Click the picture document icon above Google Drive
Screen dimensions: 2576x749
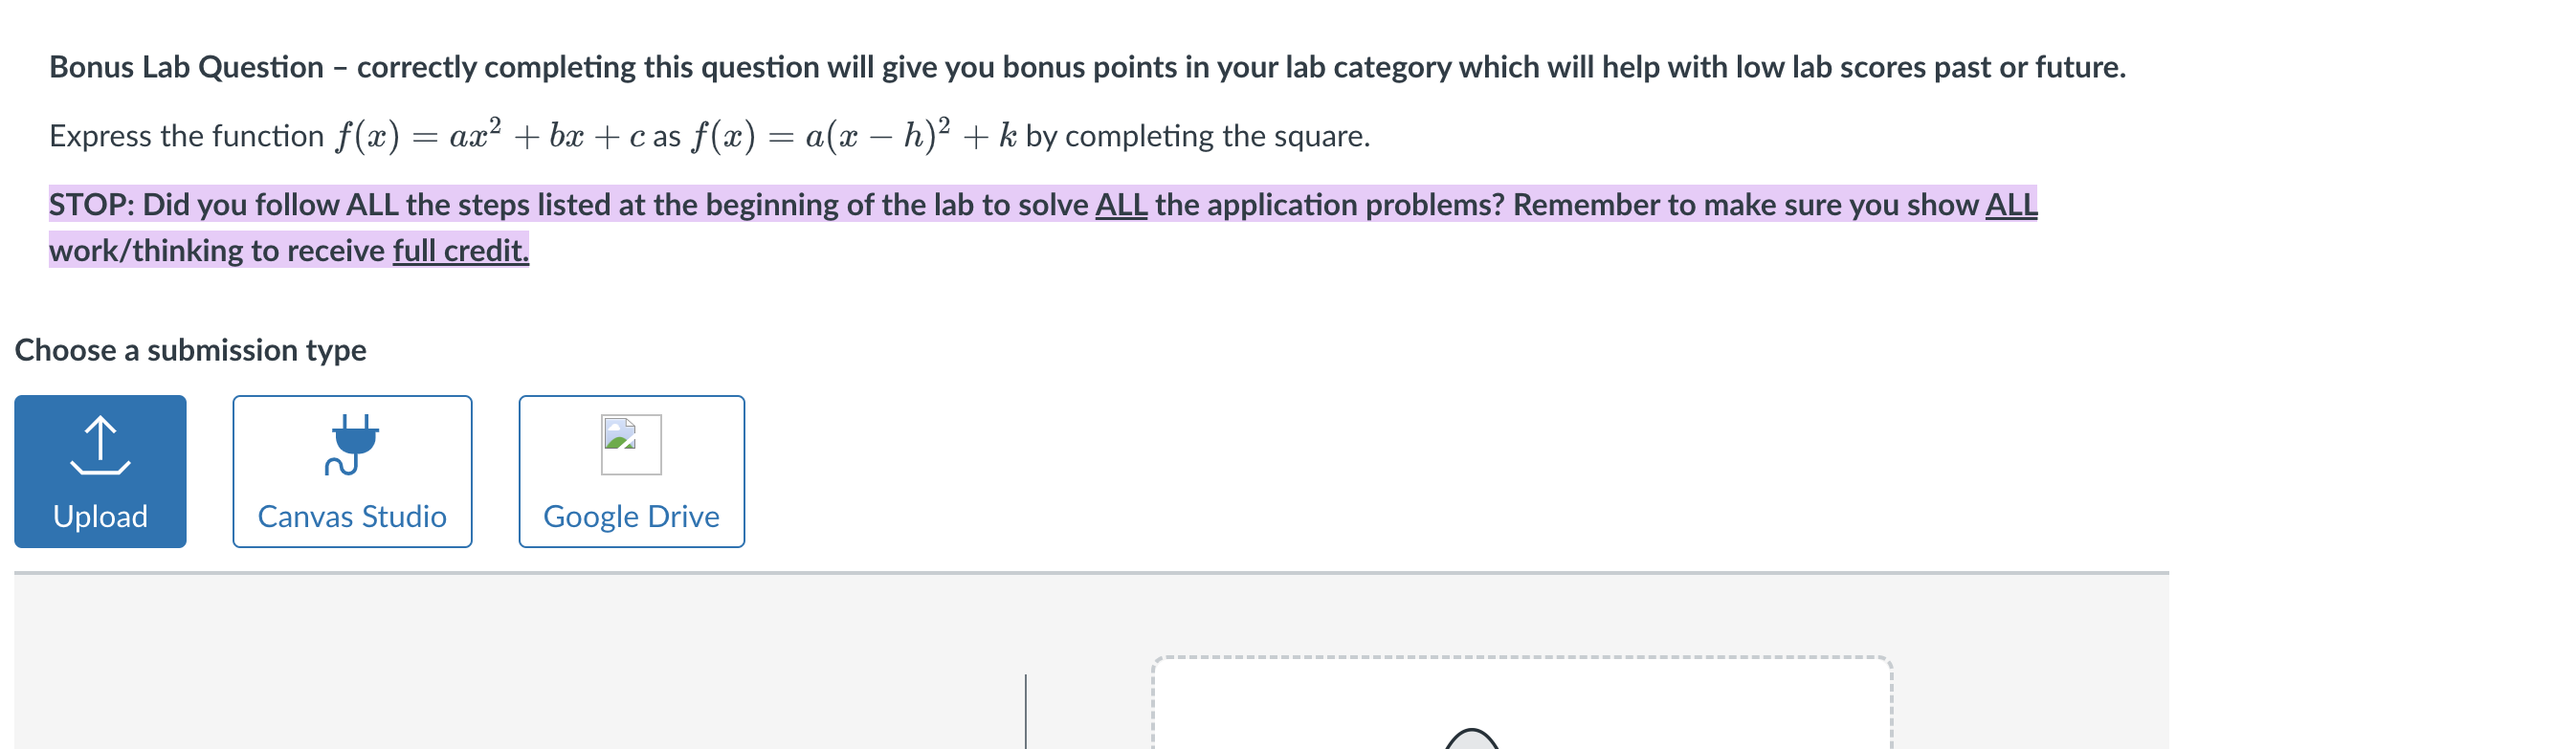coord(631,446)
